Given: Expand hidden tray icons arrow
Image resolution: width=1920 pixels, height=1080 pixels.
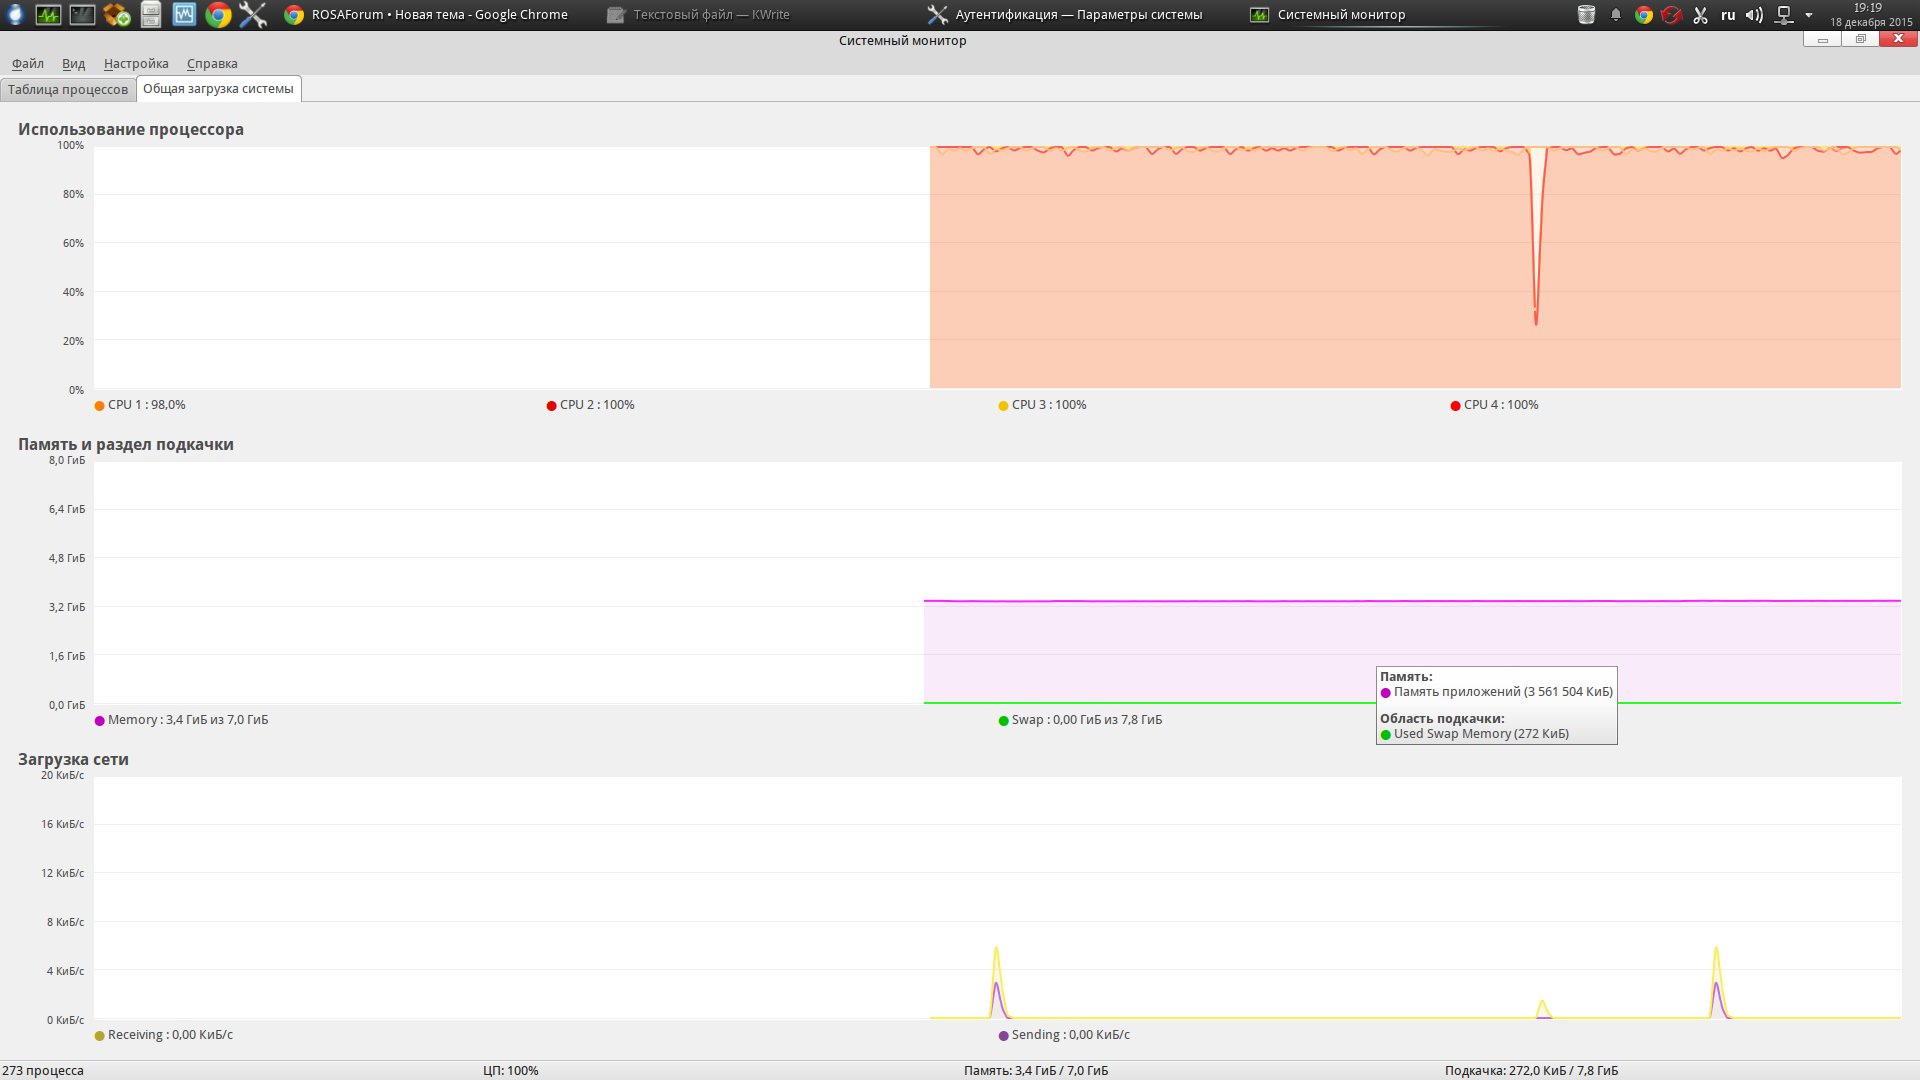Looking at the screenshot, I should click(1808, 14).
